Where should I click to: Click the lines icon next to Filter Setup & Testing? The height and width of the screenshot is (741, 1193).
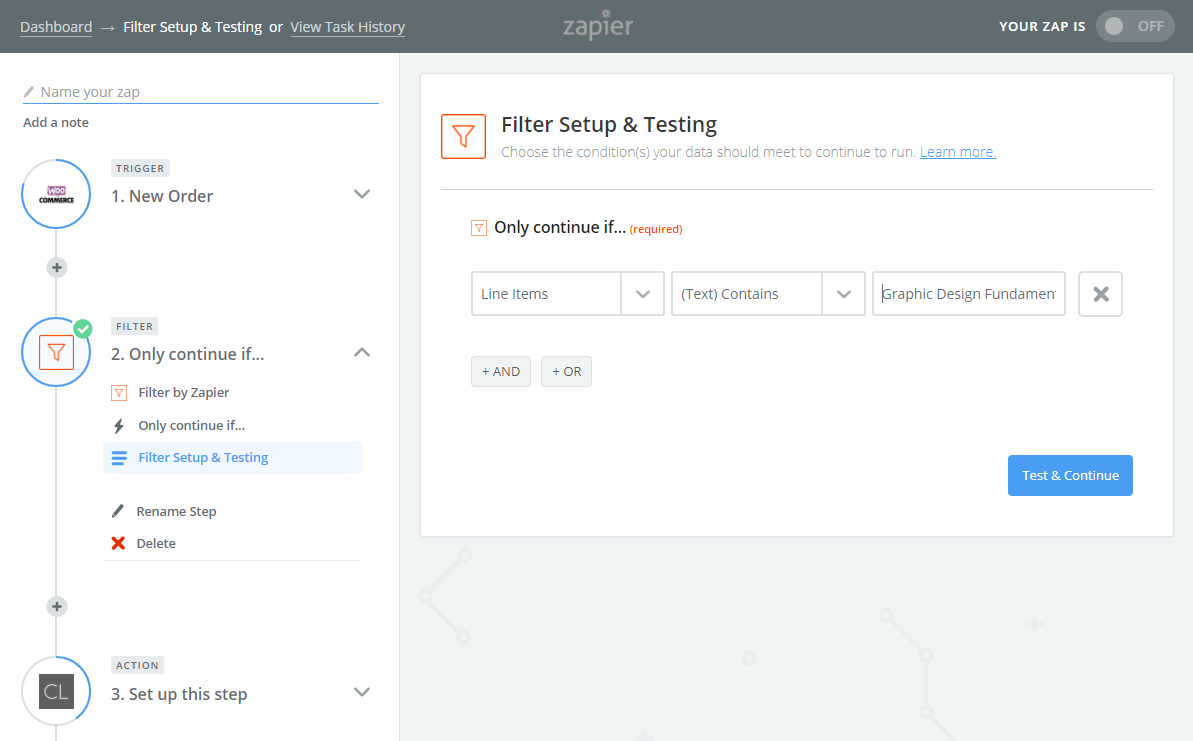tap(119, 458)
